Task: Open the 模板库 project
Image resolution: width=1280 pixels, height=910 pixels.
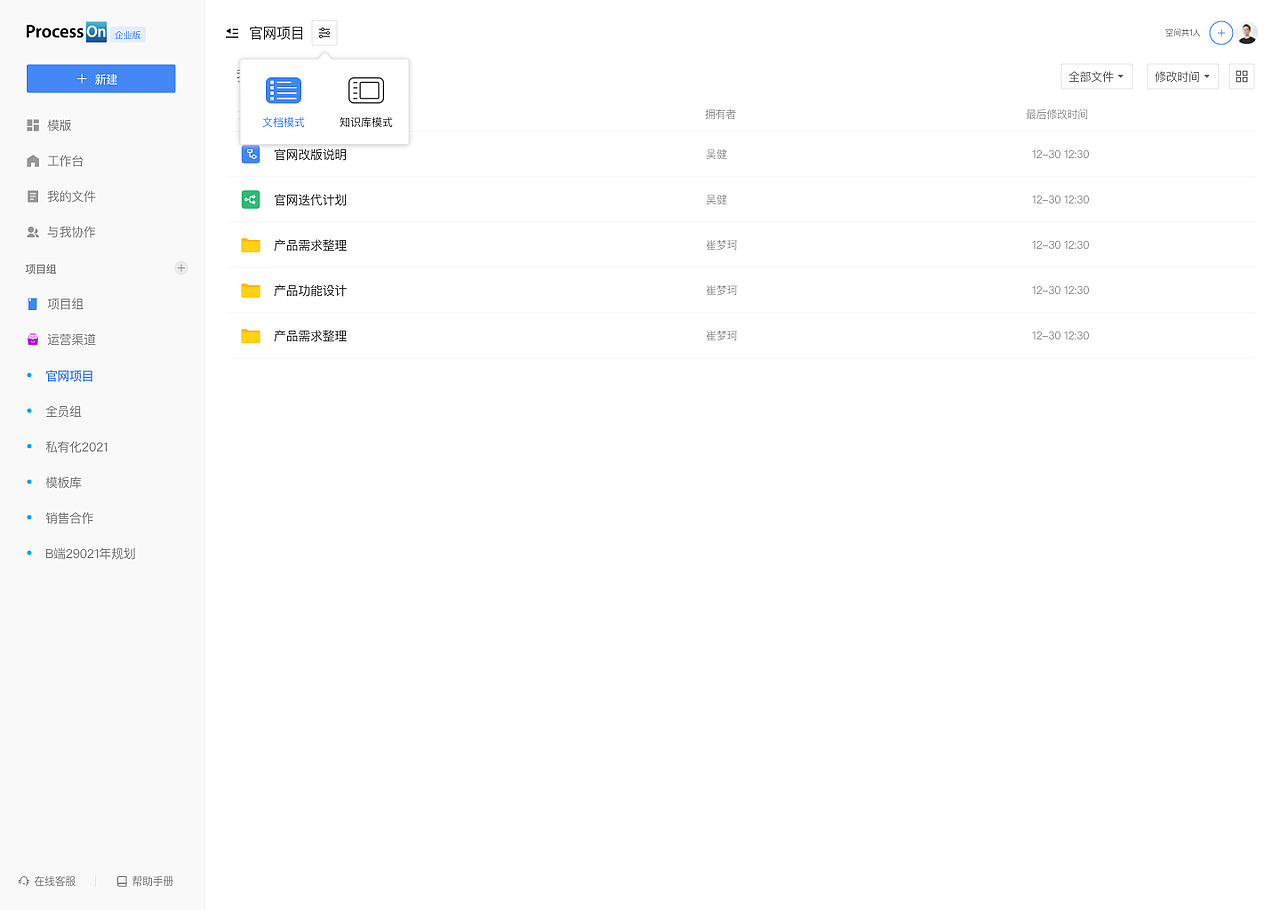Action: point(63,482)
